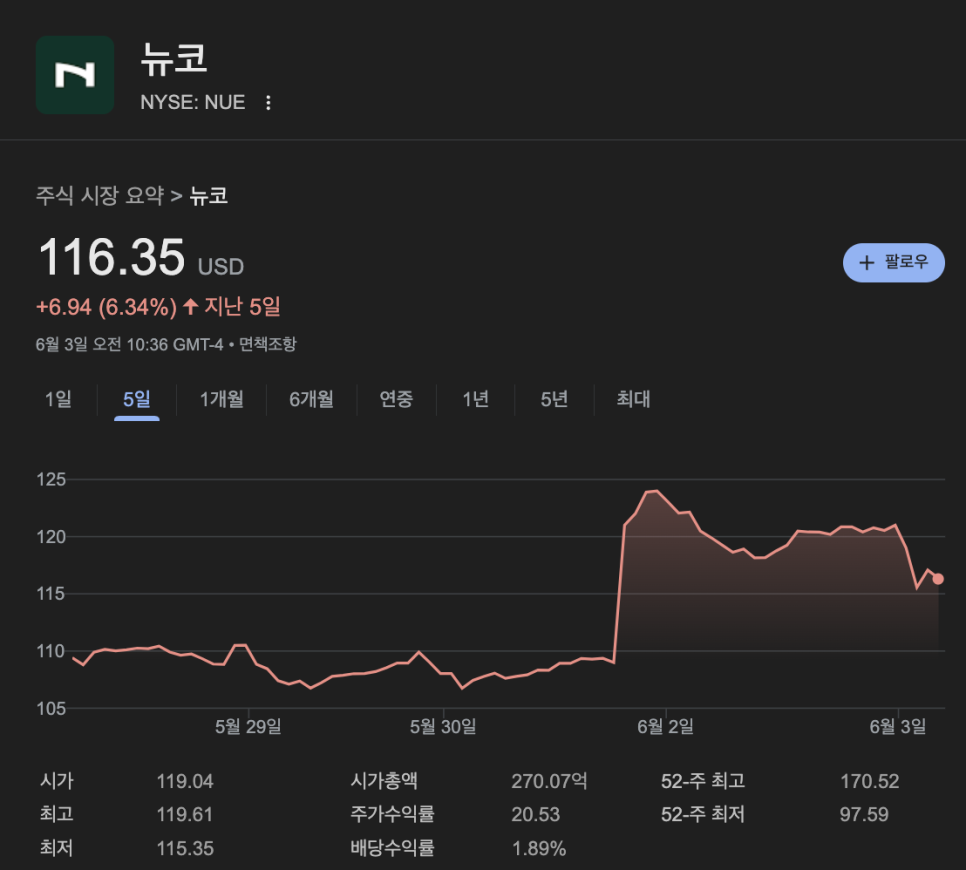Click the 시가총액 value 270.07억
The image size is (966, 870).
(549, 781)
